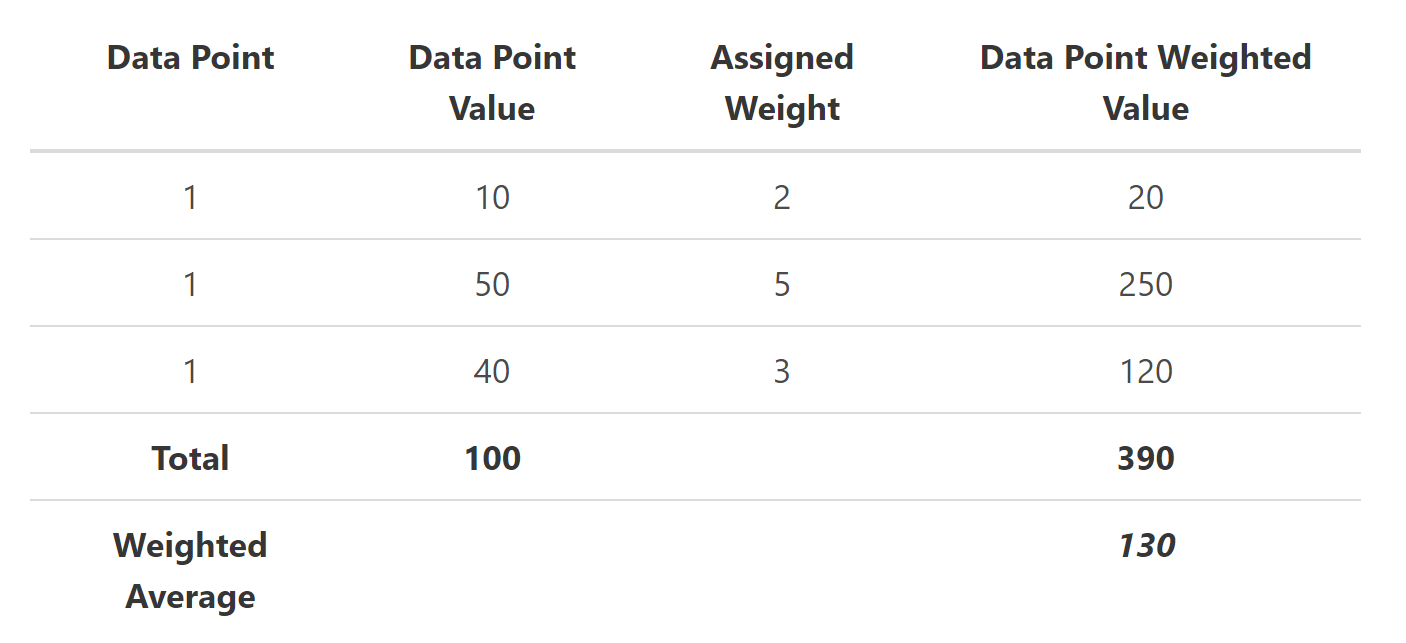
Task: Click the total data point value 100
Action: tap(492, 459)
